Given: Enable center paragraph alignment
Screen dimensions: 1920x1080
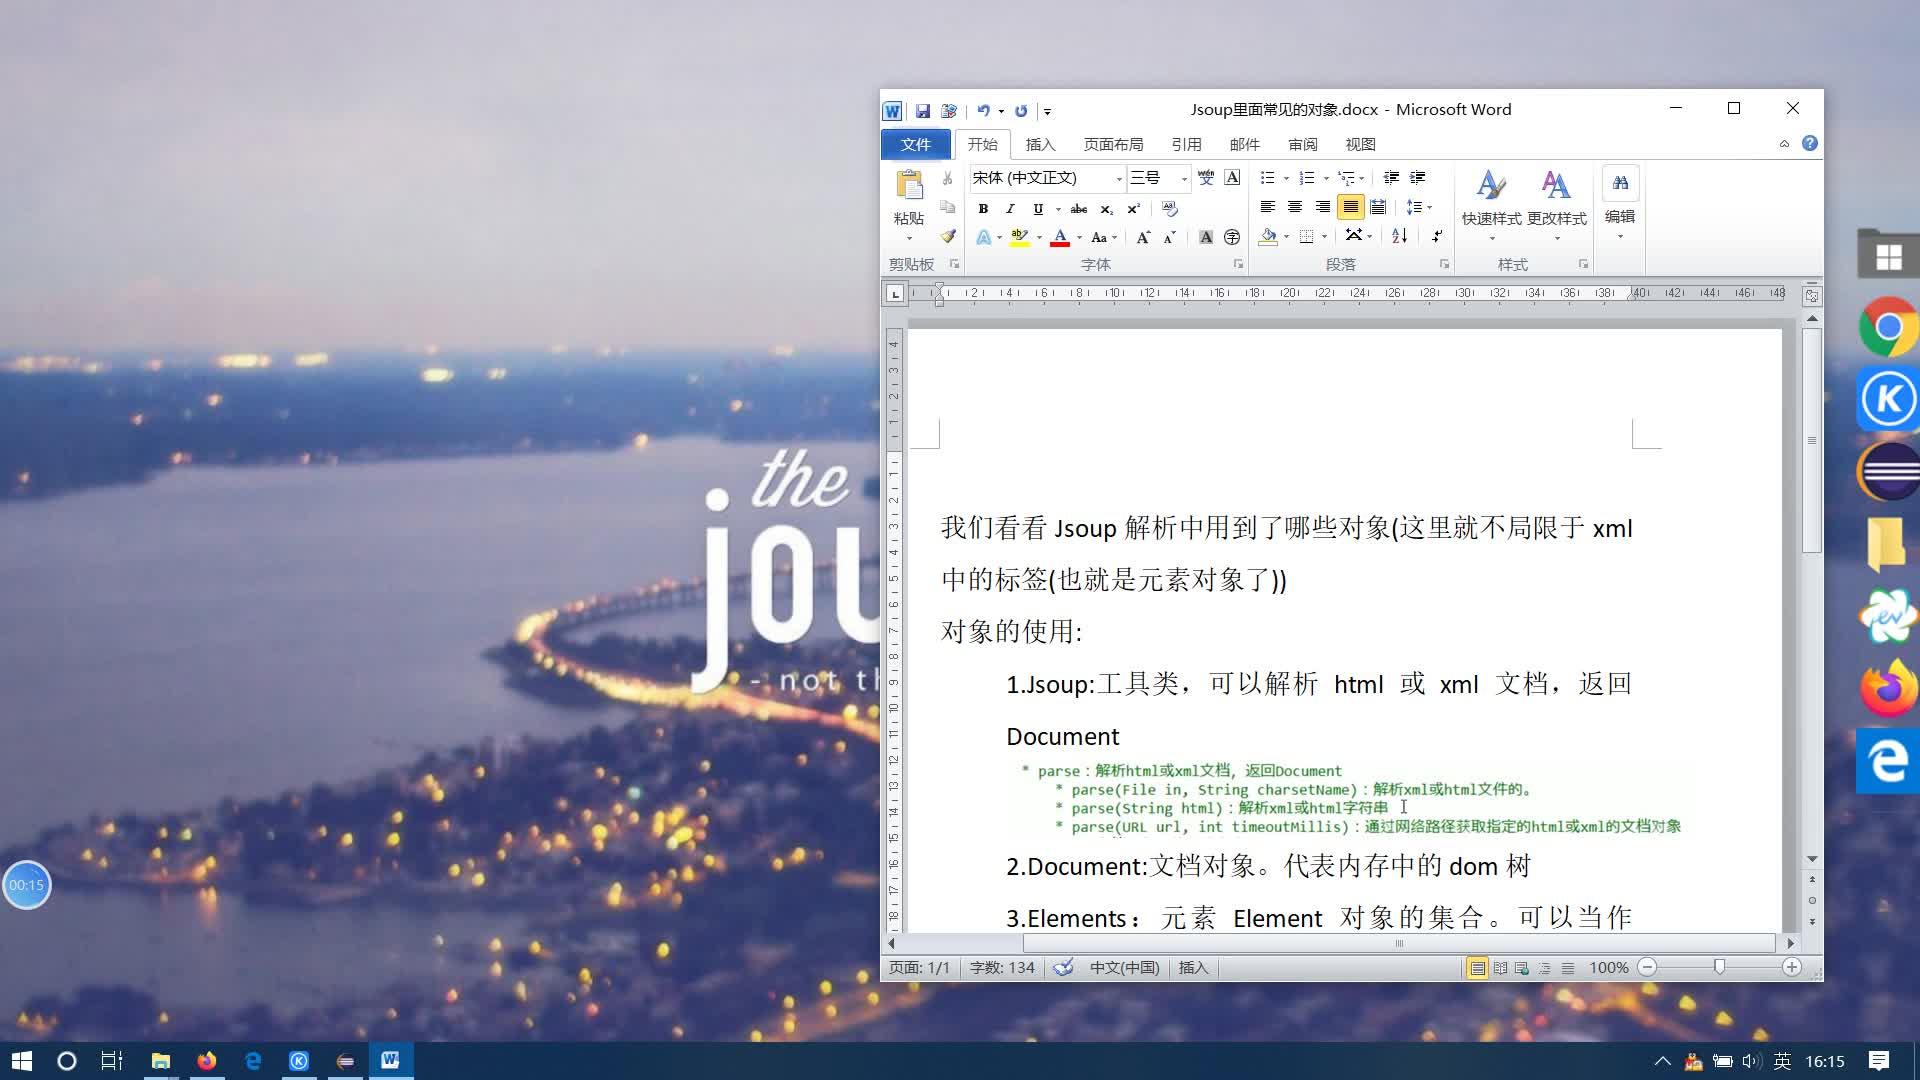Looking at the screenshot, I should (1295, 206).
